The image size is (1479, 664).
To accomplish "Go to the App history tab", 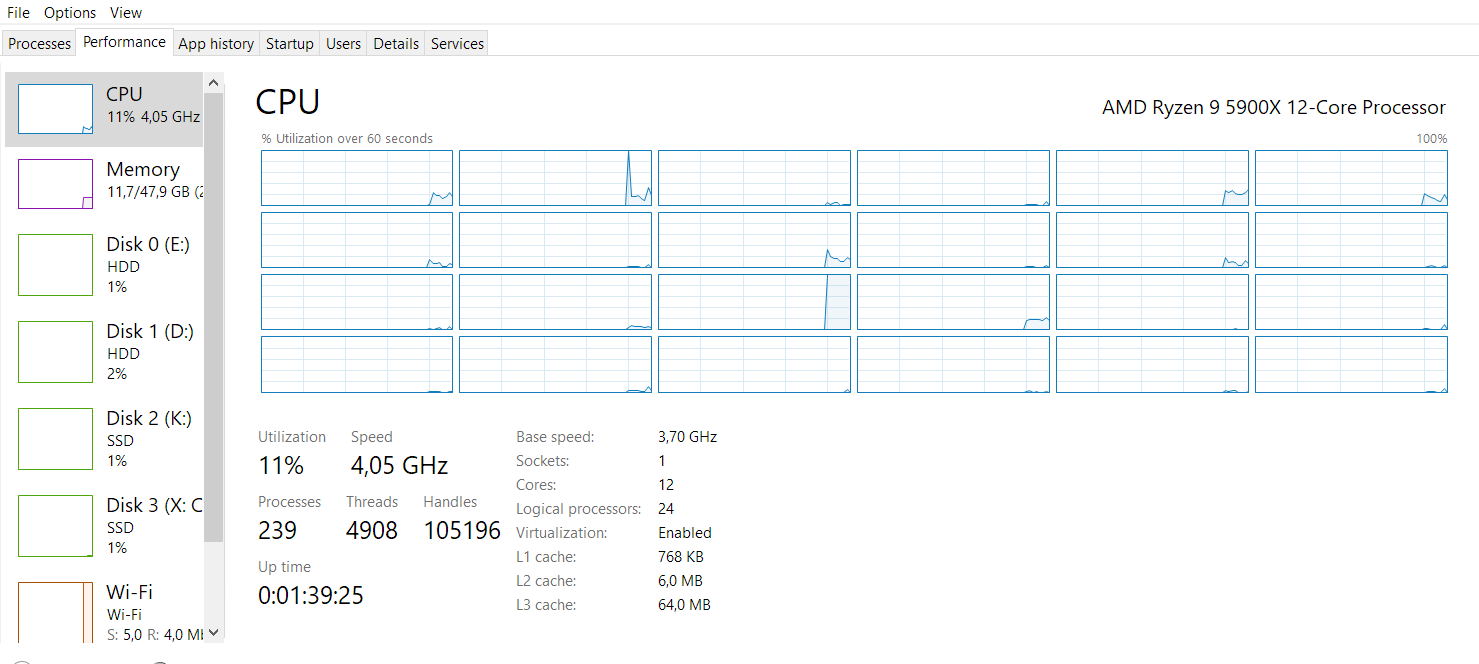I will coord(216,44).
